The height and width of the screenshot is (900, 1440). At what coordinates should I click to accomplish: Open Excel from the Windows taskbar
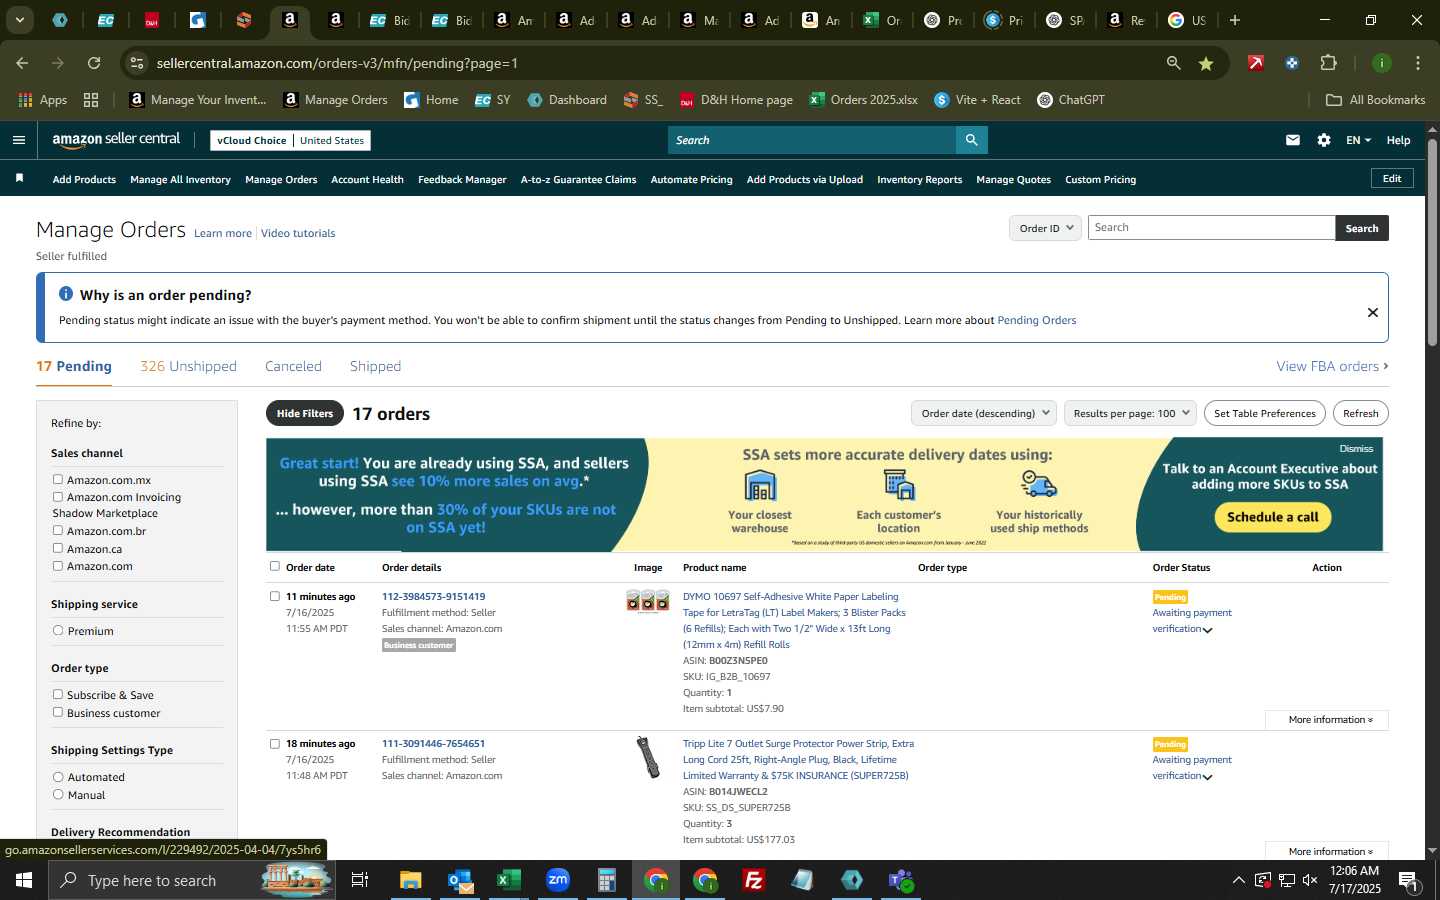[509, 880]
